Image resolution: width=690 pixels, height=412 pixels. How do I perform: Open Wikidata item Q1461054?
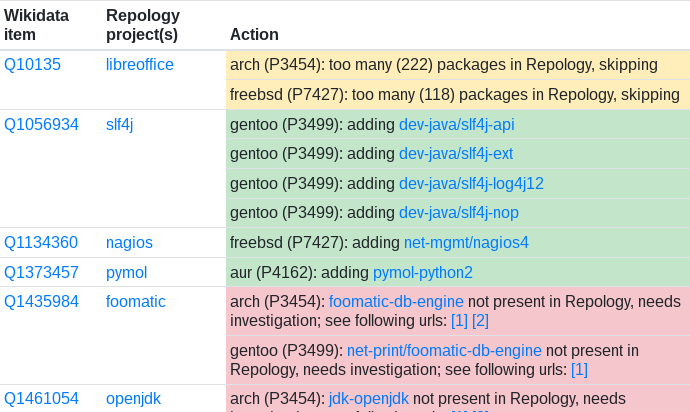click(x=41, y=398)
